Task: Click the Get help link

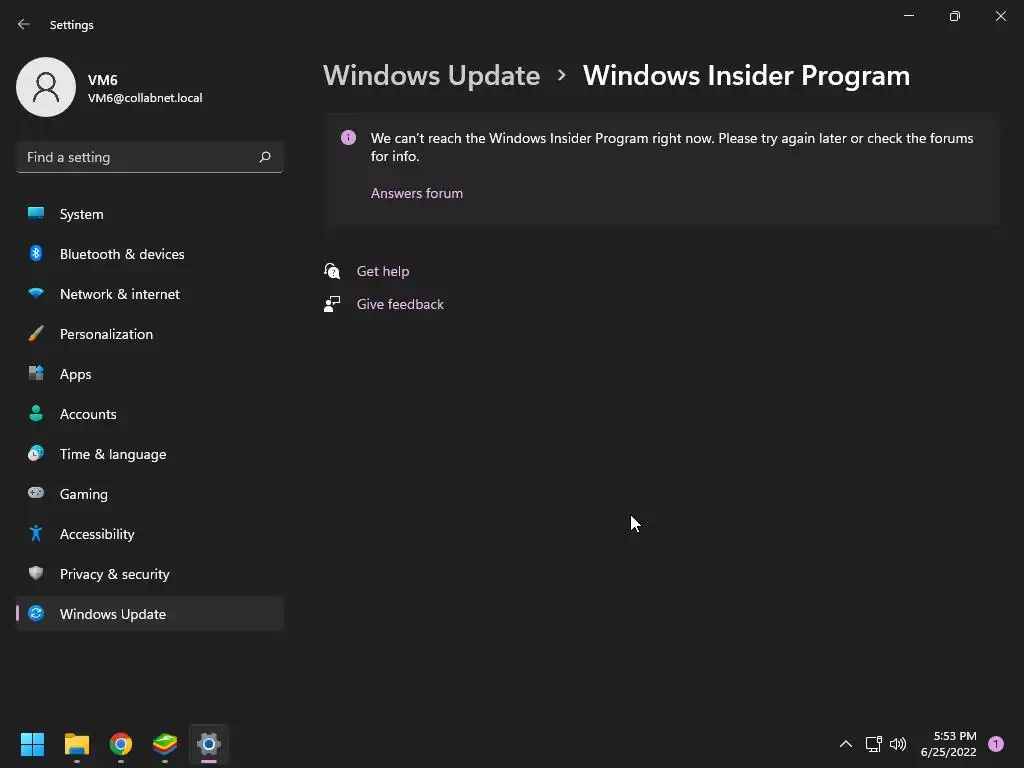Action: coord(383,271)
